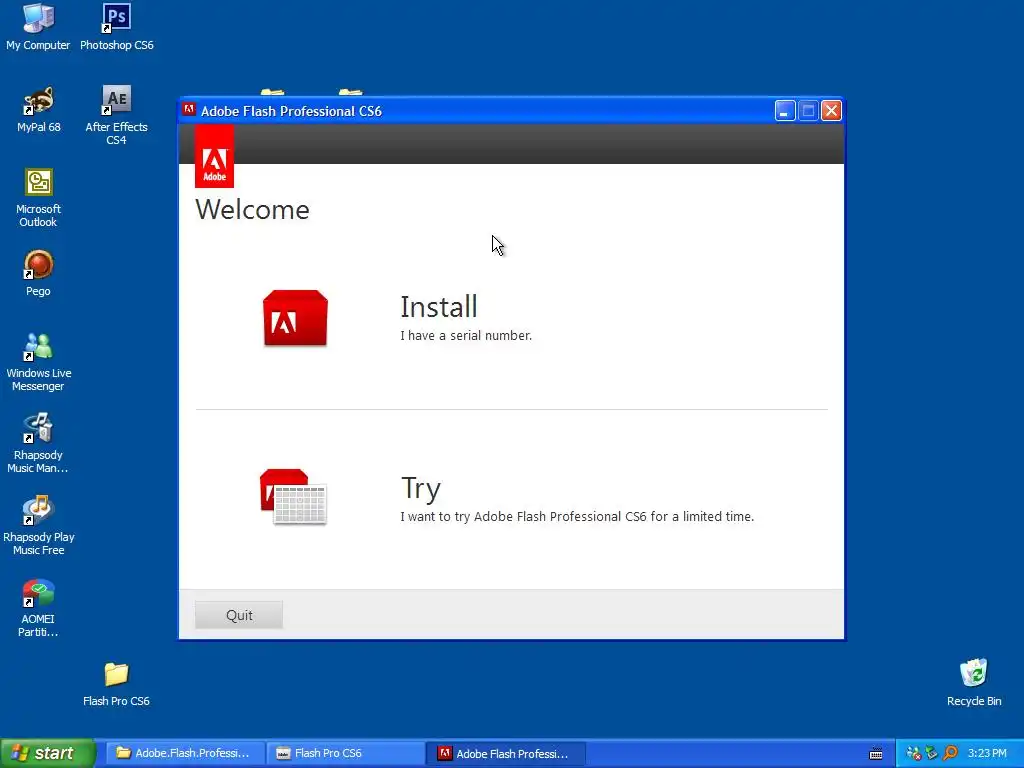Click the Try calendar icon
The width and height of the screenshot is (1024, 768).
click(293, 496)
